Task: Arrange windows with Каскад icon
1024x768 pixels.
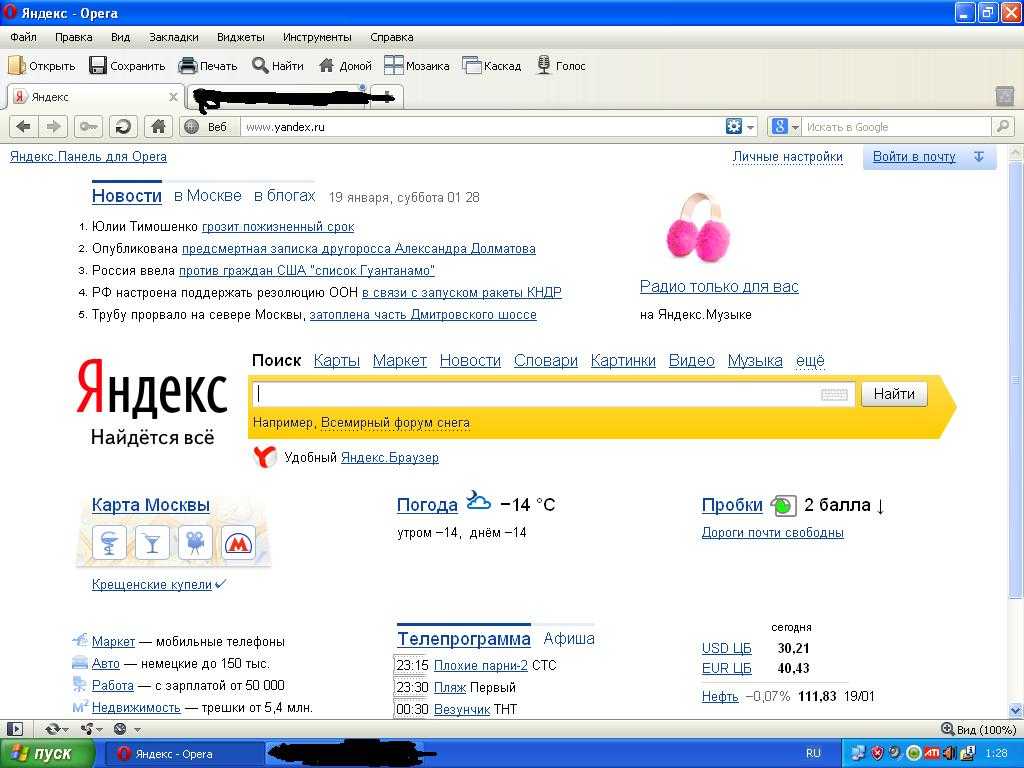Action: (x=472, y=65)
